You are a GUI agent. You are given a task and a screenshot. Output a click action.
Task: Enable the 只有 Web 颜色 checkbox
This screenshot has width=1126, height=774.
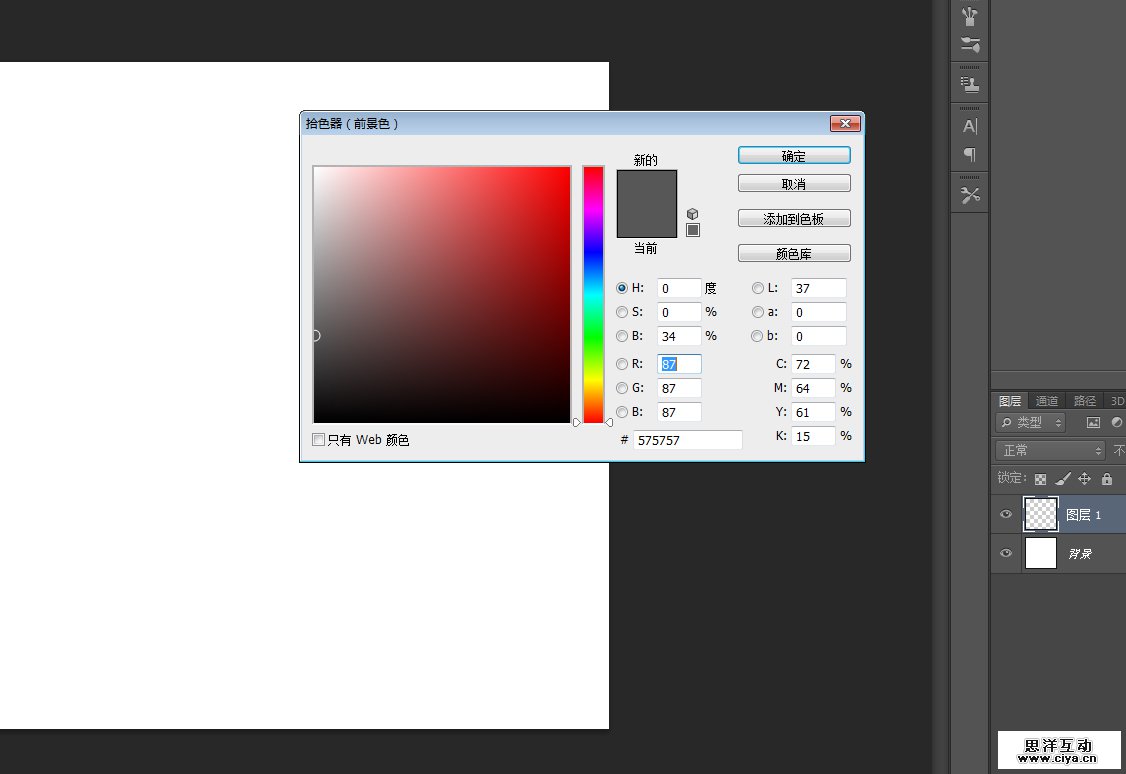pyautogui.click(x=318, y=439)
